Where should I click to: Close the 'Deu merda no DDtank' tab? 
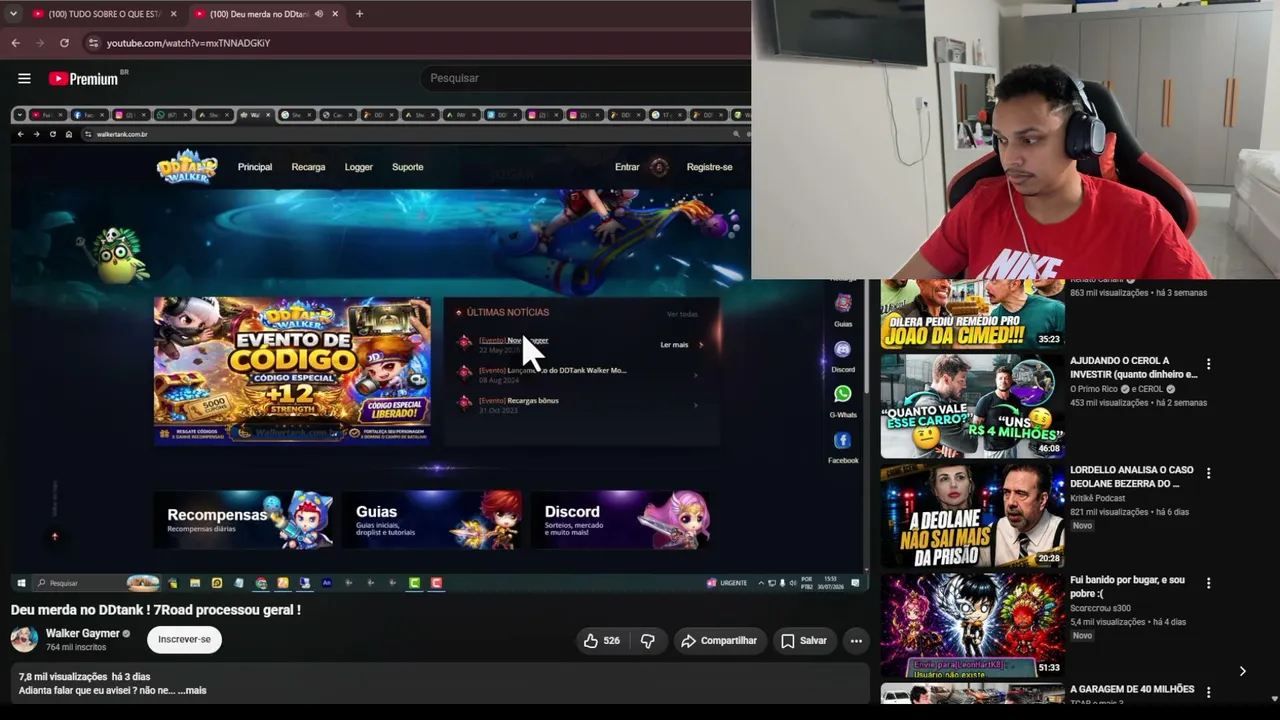pyautogui.click(x=335, y=14)
